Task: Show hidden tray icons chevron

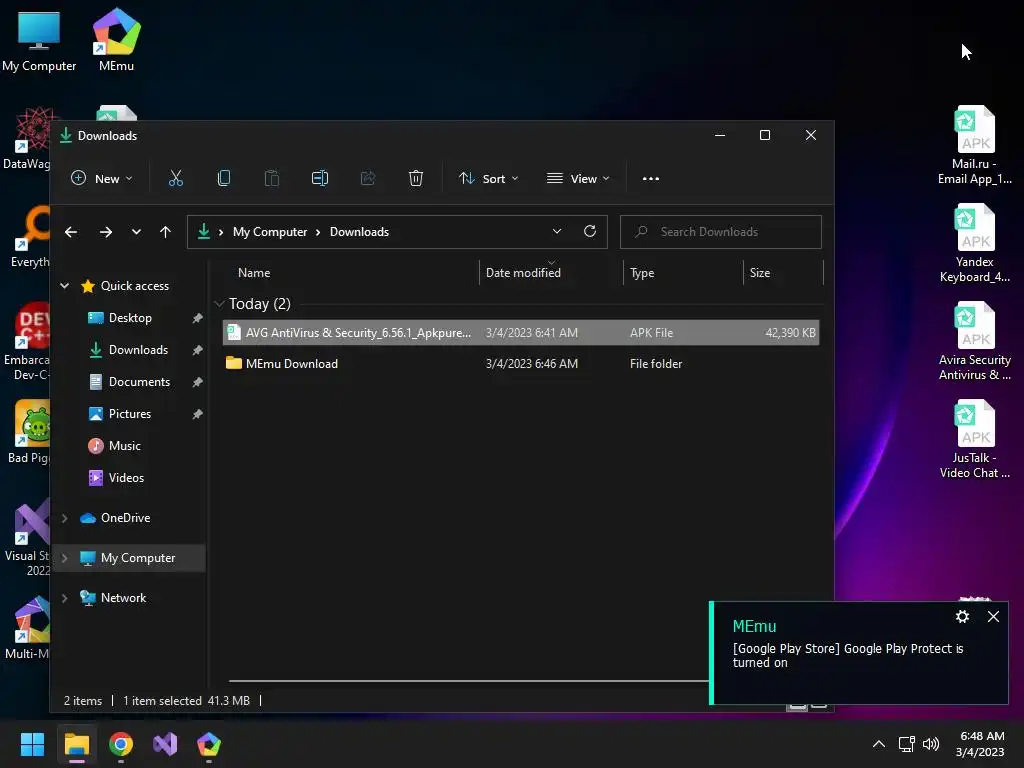Action: coord(879,744)
